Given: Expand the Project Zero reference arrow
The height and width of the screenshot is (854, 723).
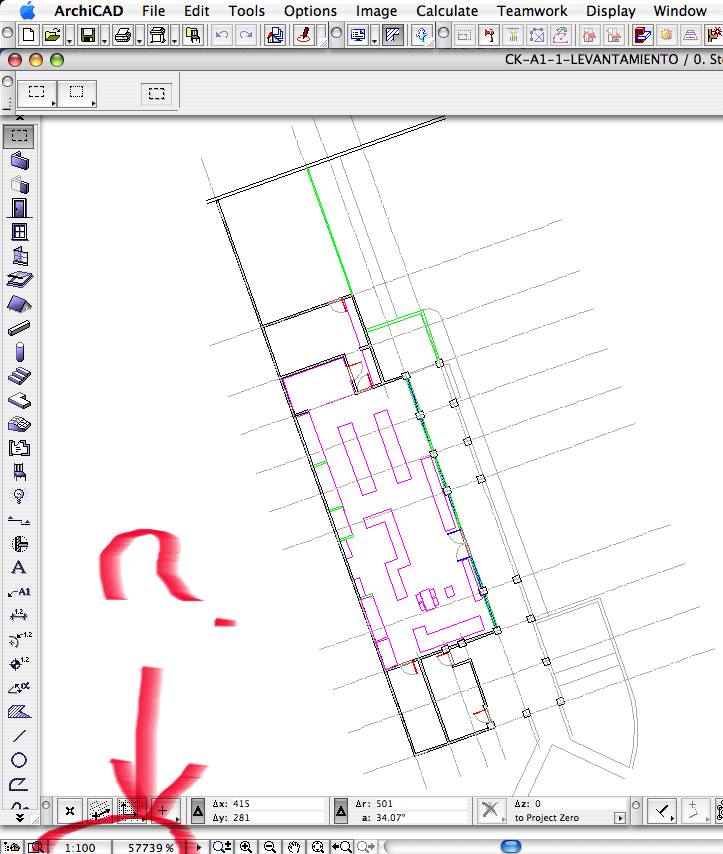Looking at the screenshot, I should (619, 818).
